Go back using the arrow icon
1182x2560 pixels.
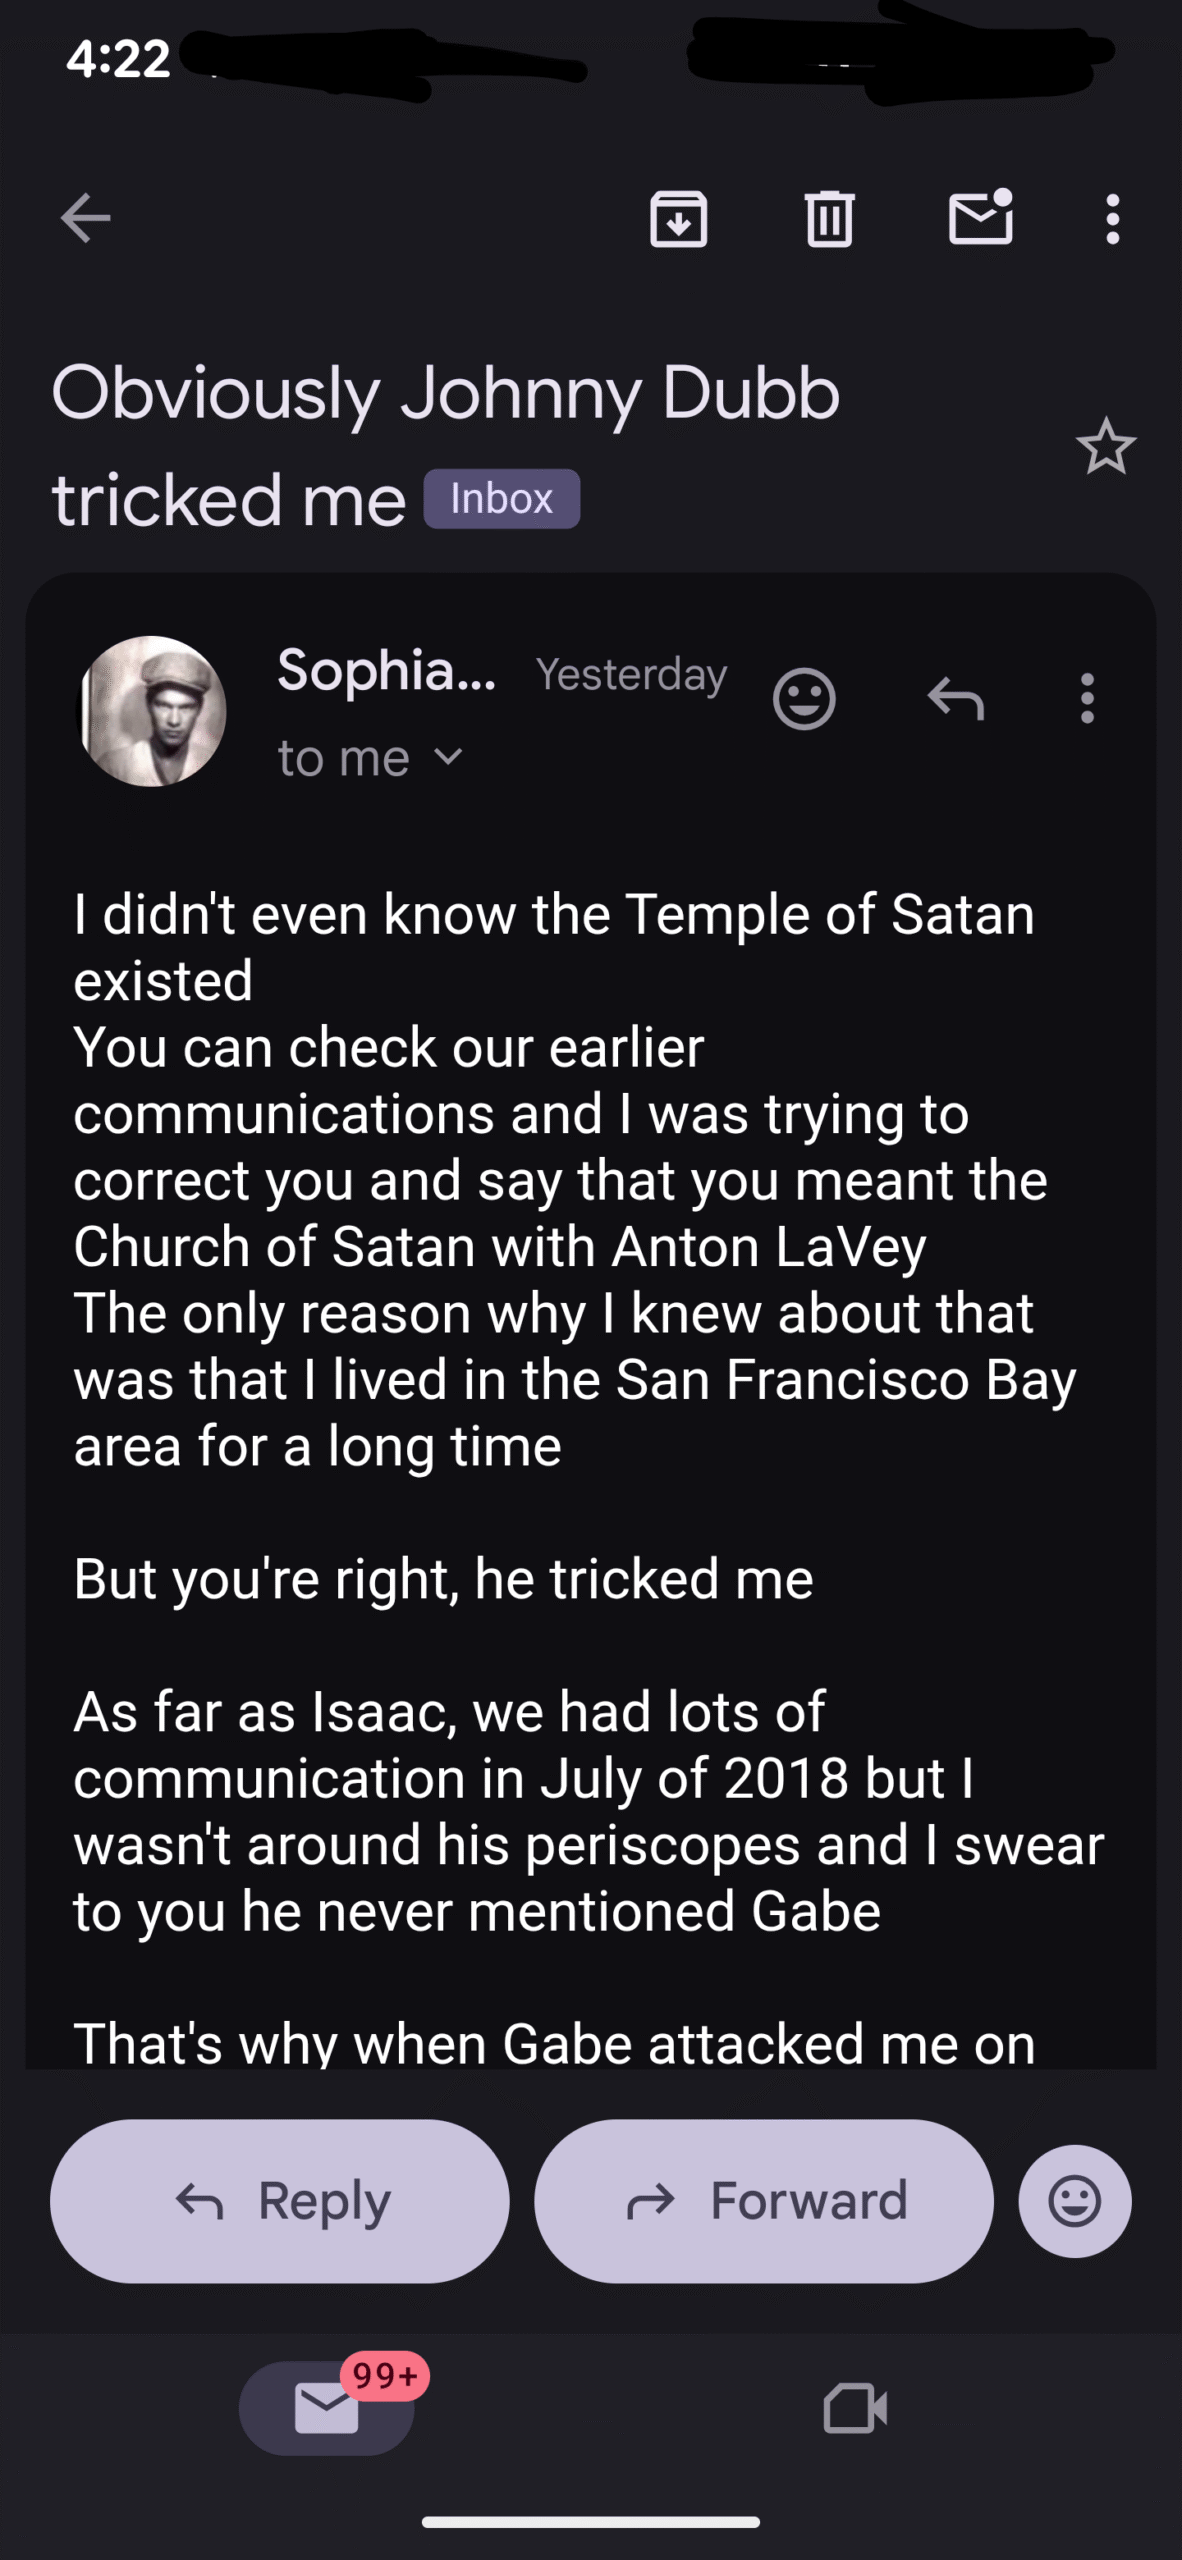click(86, 218)
